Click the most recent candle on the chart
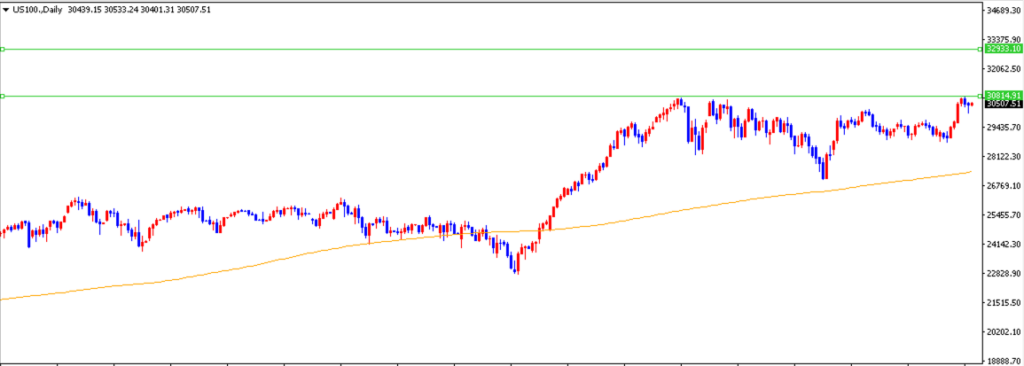Image resolution: width=1024 pixels, height=366 pixels. pyautogui.click(x=972, y=105)
